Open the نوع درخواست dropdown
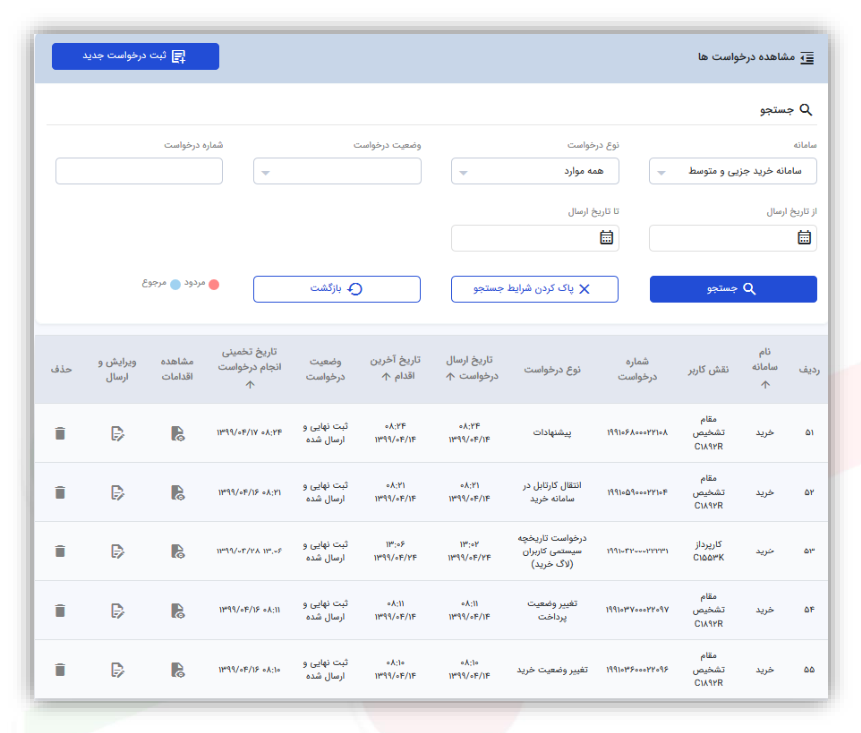The width and height of the screenshot is (861, 733). click(535, 171)
